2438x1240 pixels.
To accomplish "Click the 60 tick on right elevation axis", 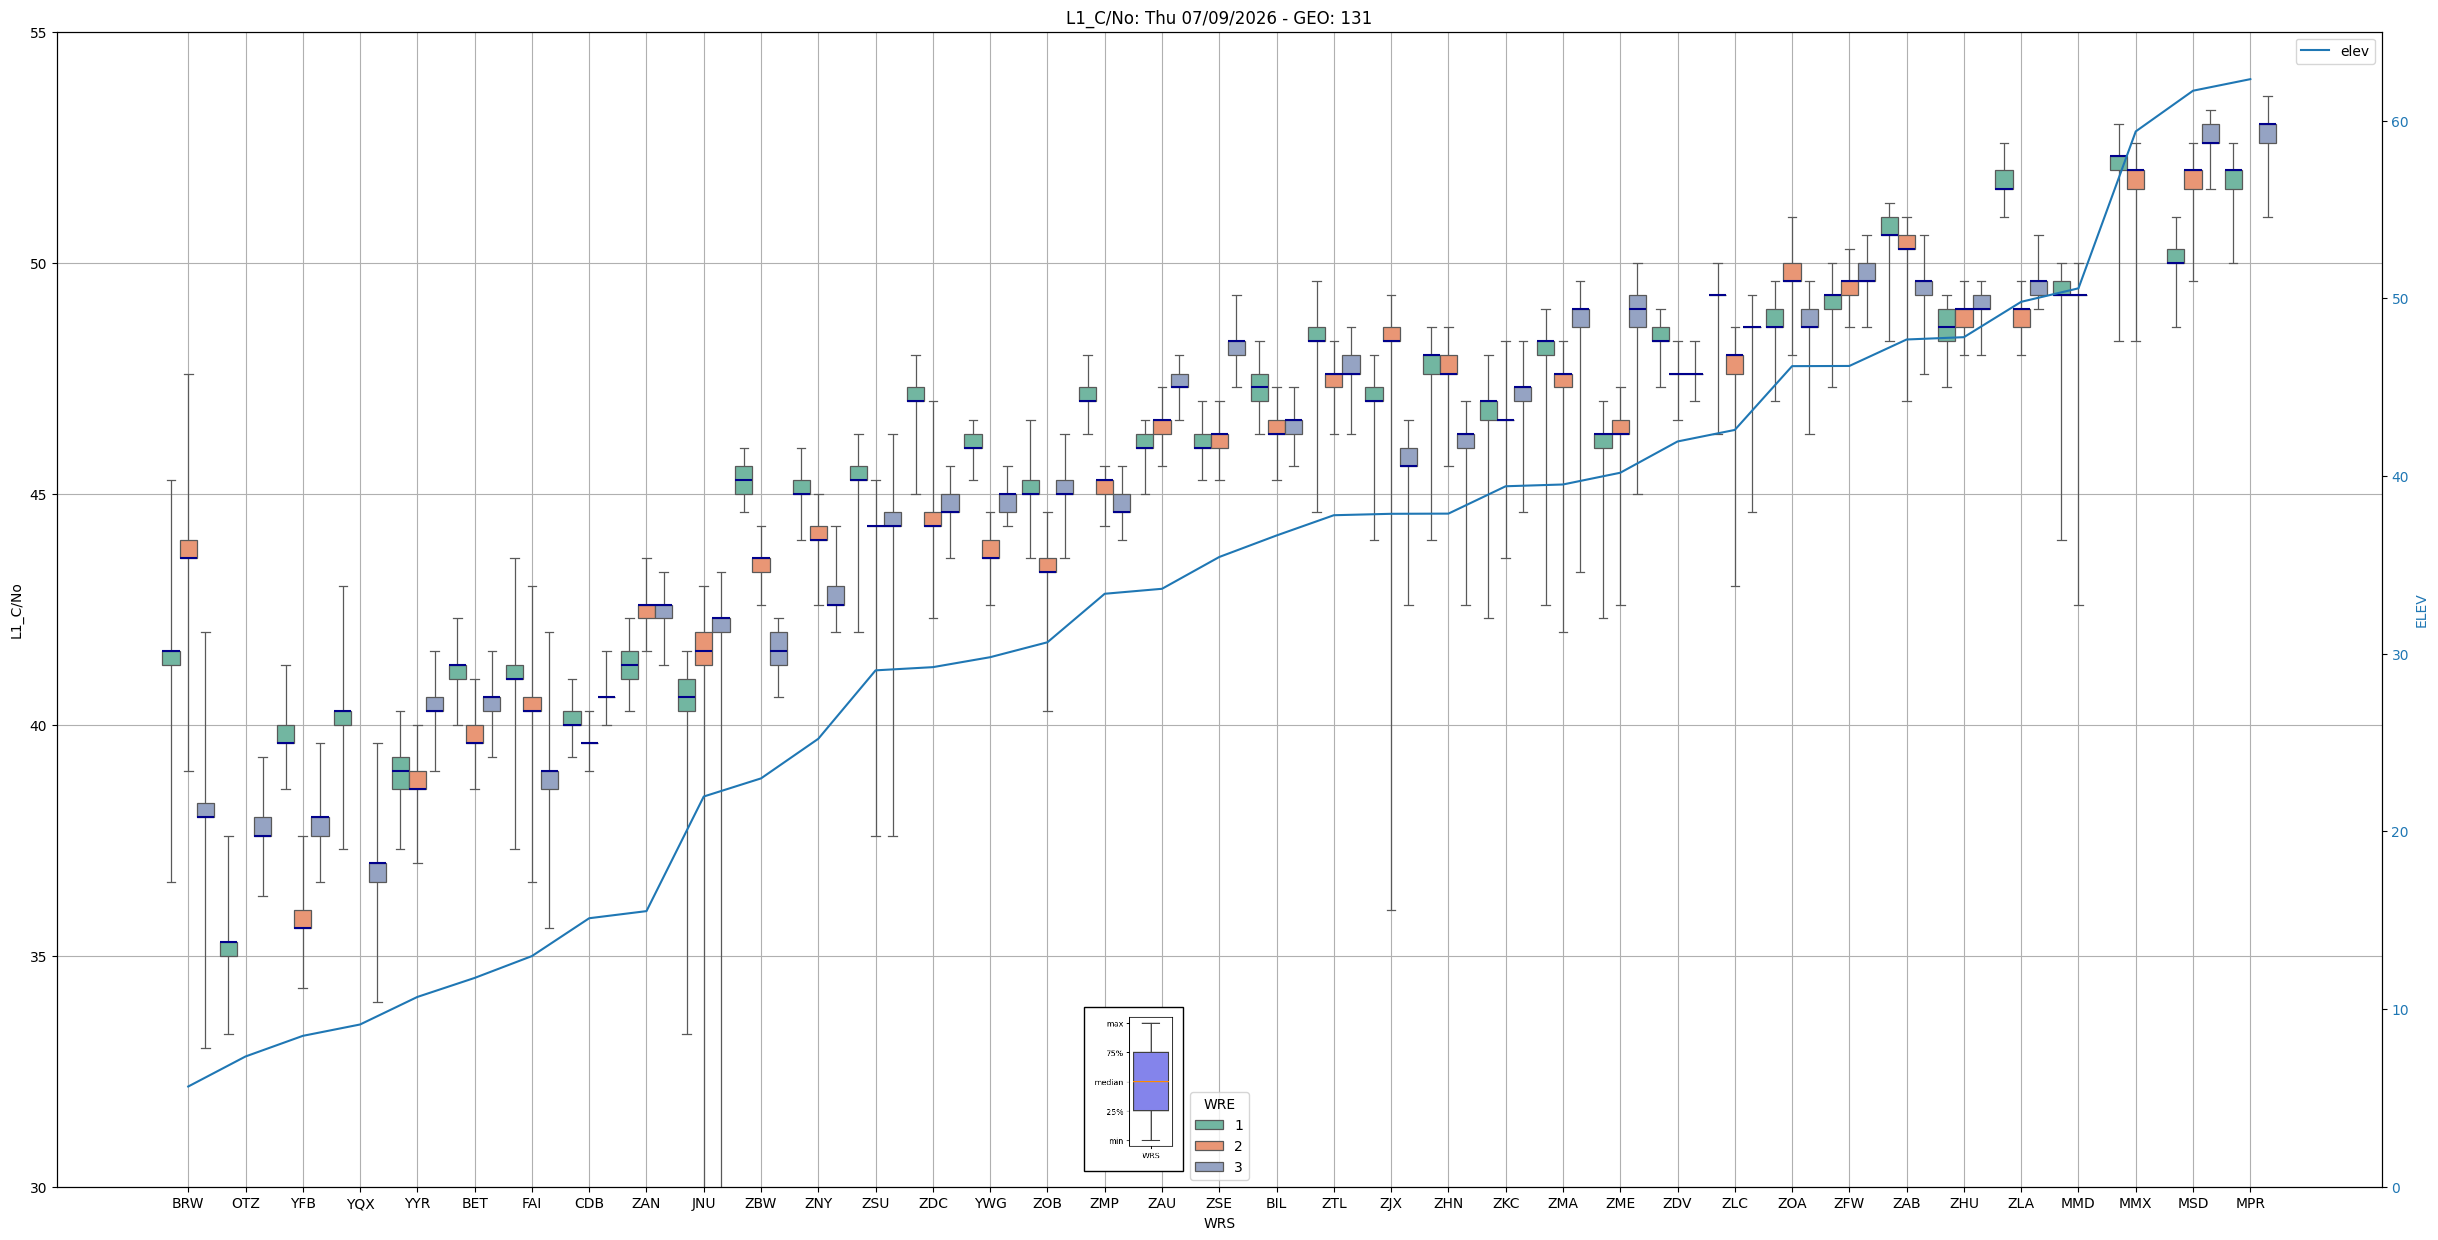I will [x=2399, y=122].
